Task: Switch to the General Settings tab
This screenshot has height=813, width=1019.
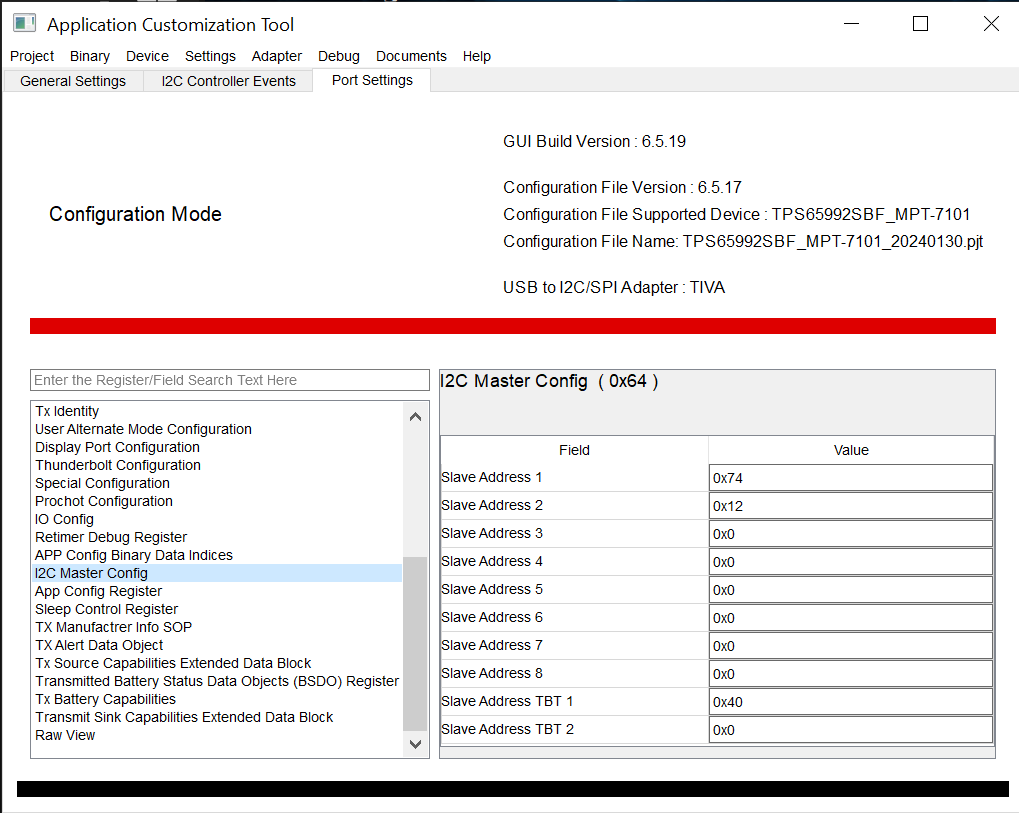Action: 72,80
